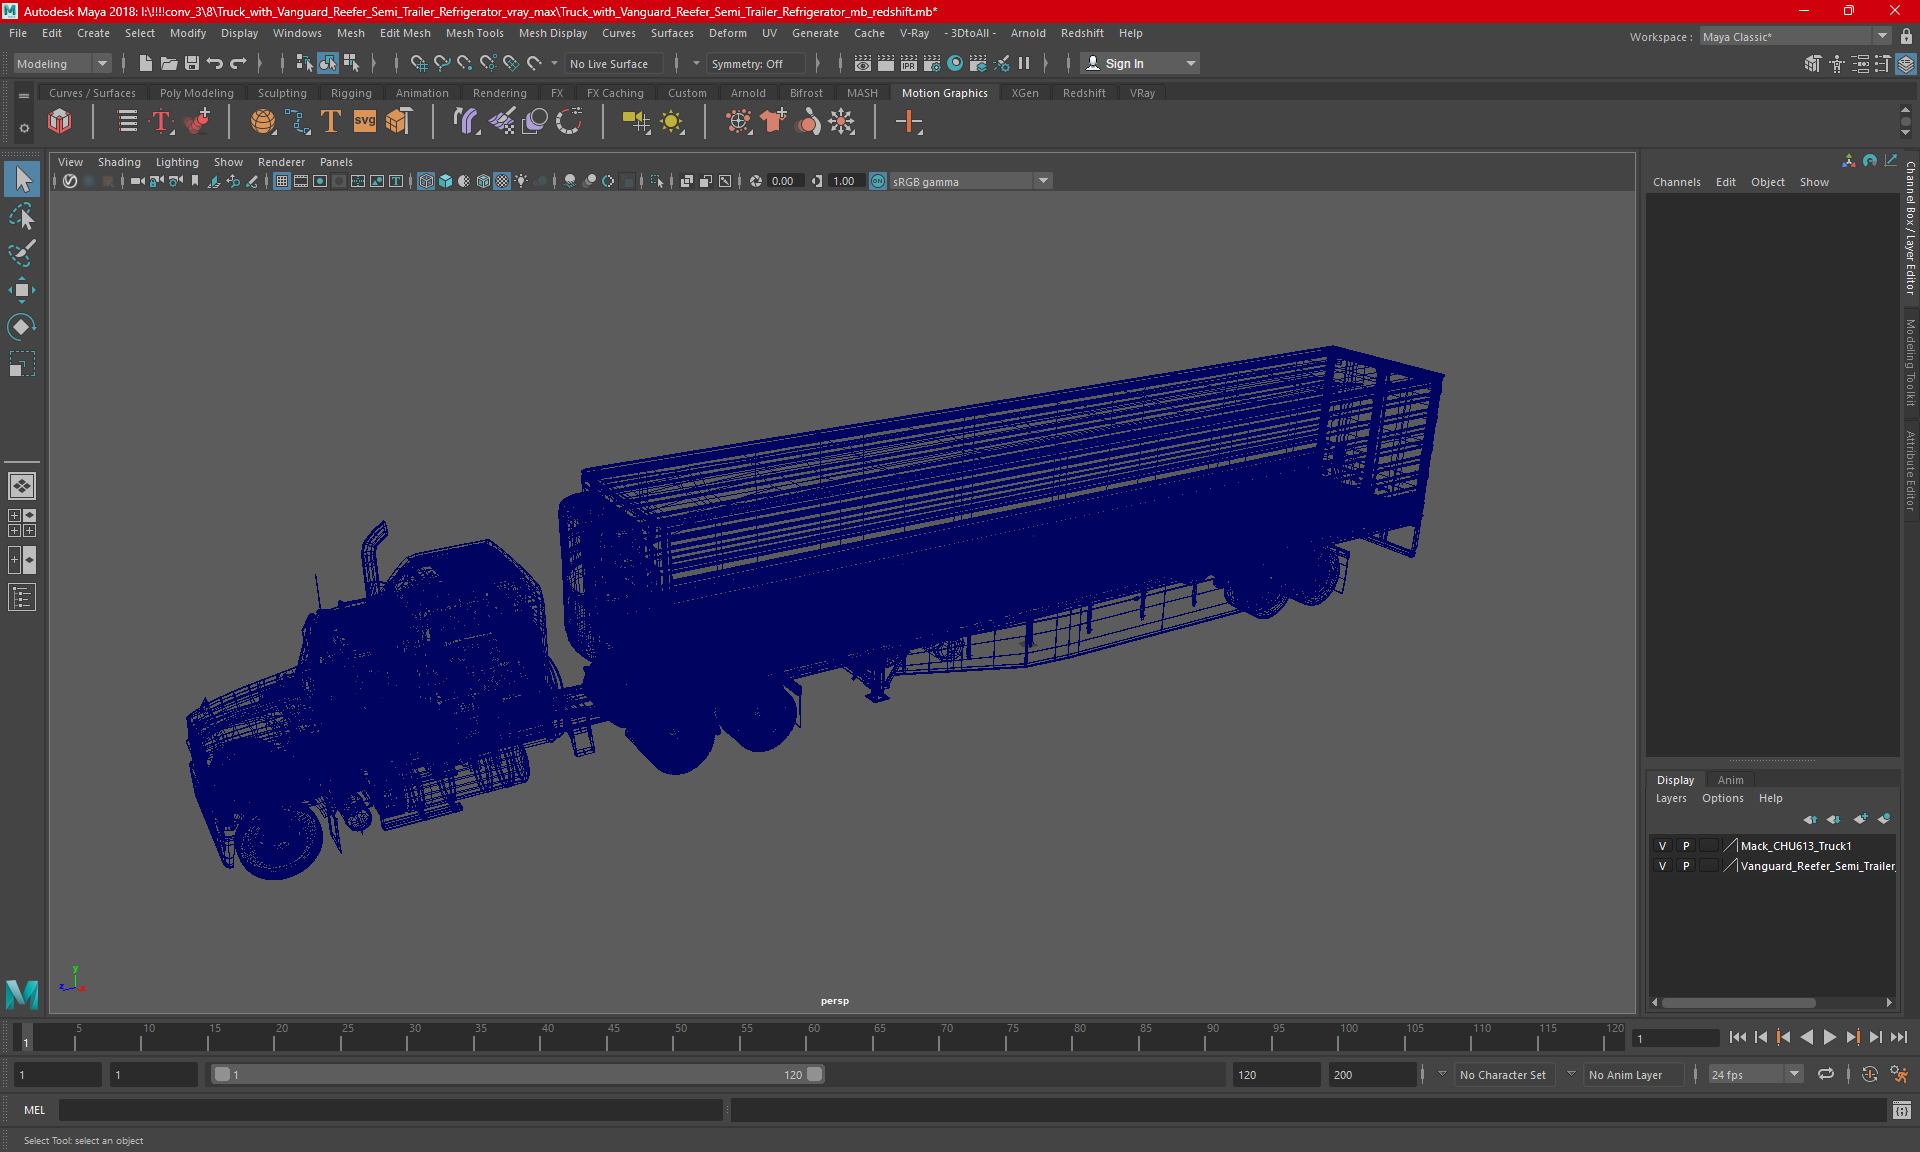
Task: Select the Motion Graphics tab
Action: [x=945, y=92]
